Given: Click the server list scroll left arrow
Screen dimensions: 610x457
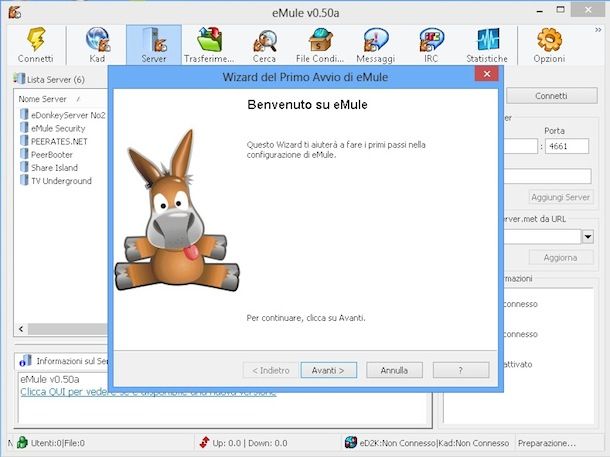Looking at the screenshot, I should click(x=21, y=329).
